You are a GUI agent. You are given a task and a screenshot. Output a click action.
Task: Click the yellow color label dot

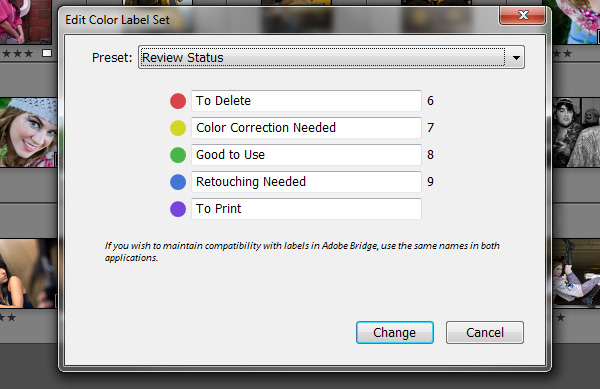178,128
